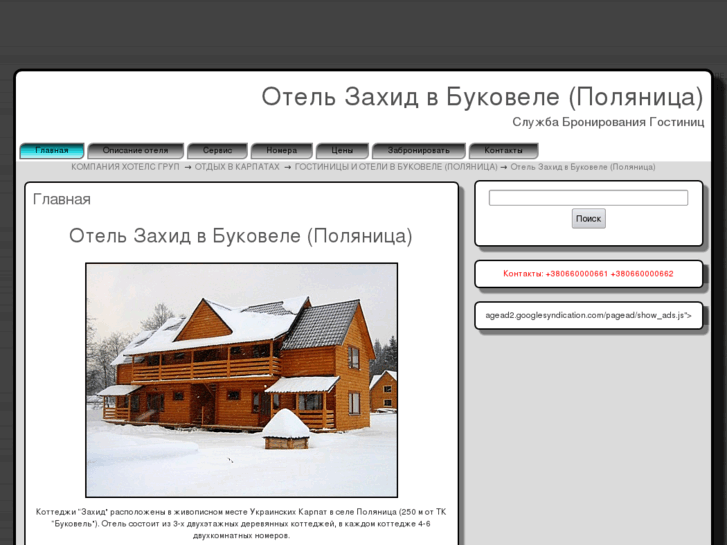Click the Забронировать tab
This screenshot has height=545, width=727.
click(x=418, y=151)
